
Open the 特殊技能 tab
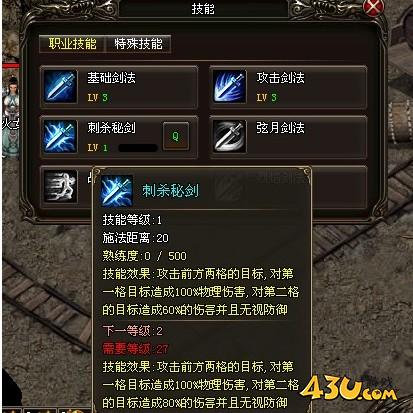click(x=138, y=44)
